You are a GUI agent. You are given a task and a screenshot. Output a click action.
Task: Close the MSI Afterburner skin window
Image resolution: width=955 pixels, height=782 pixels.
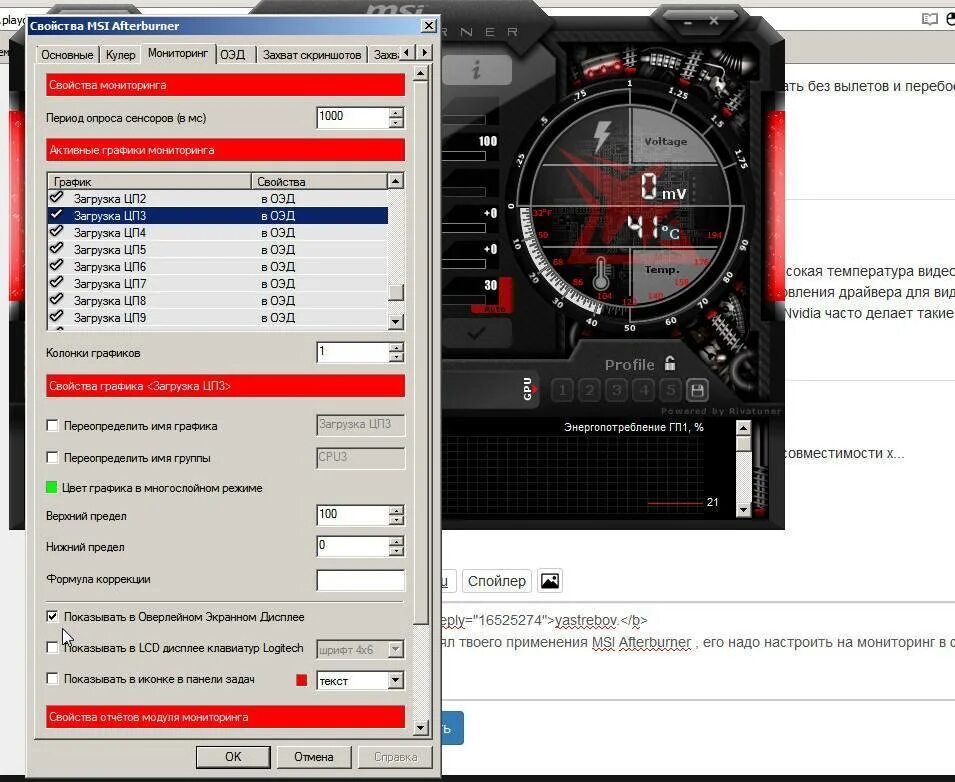[714, 21]
